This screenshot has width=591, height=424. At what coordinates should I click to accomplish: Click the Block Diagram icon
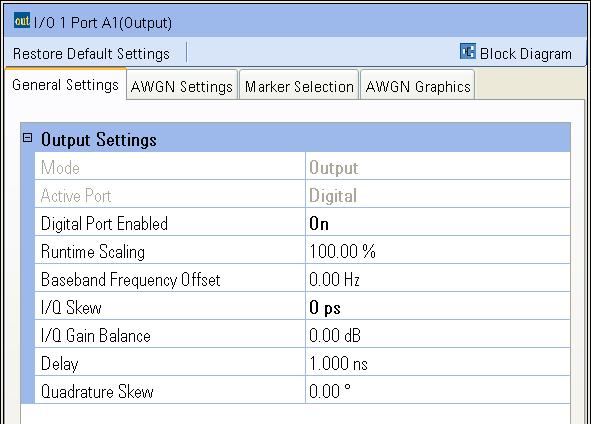468,51
